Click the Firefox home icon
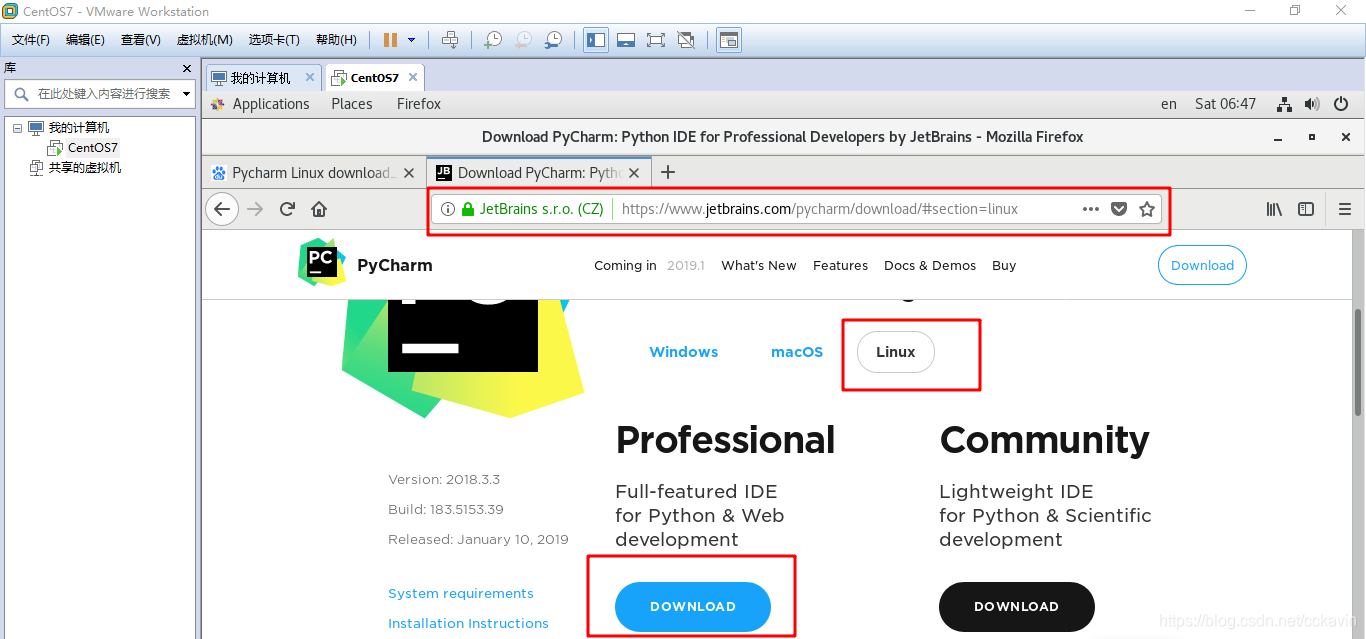1366x639 pixels. click(x=319, y=209)
